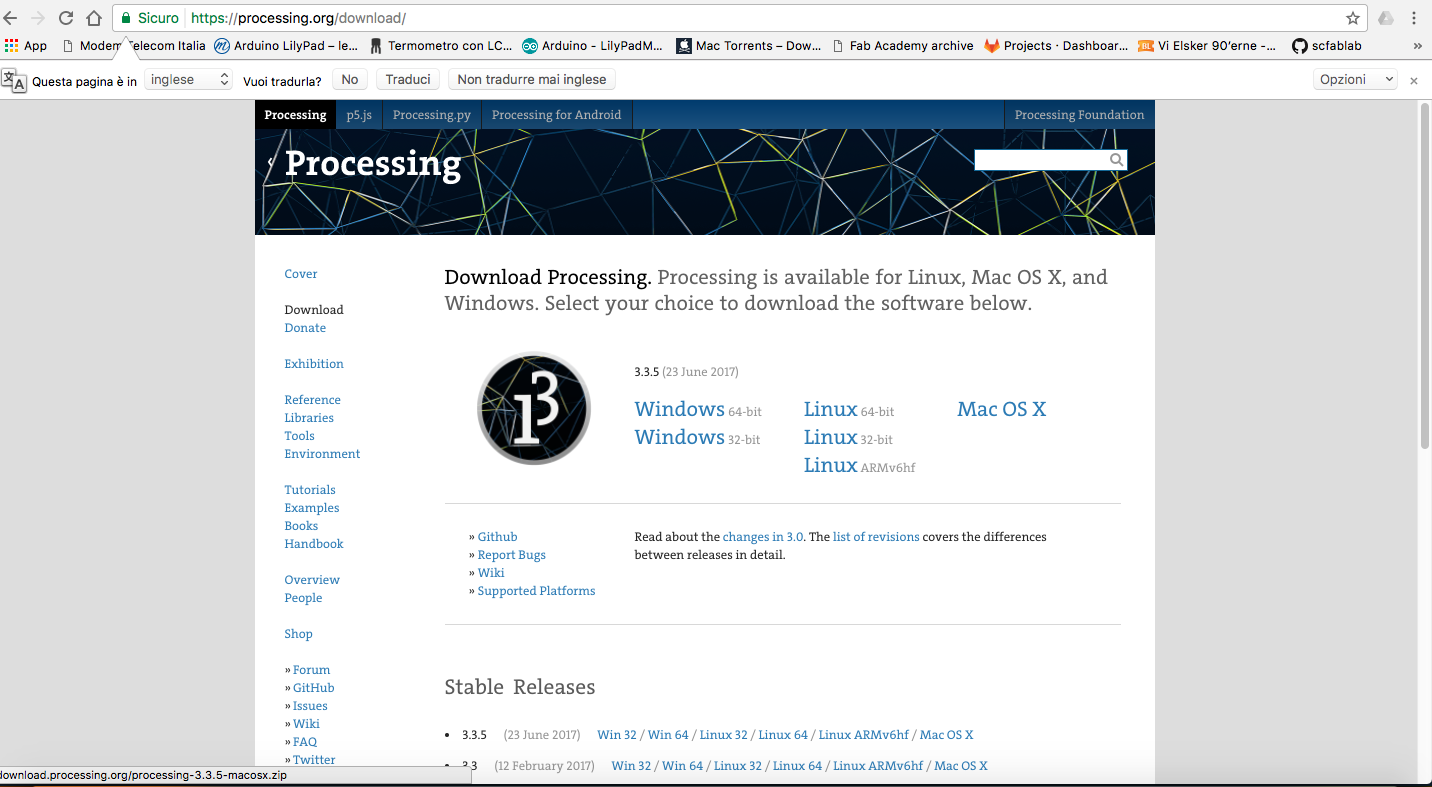Open the Github link in main content
Viewport: 1432px width, 787px height.
[x=497, y=537]
